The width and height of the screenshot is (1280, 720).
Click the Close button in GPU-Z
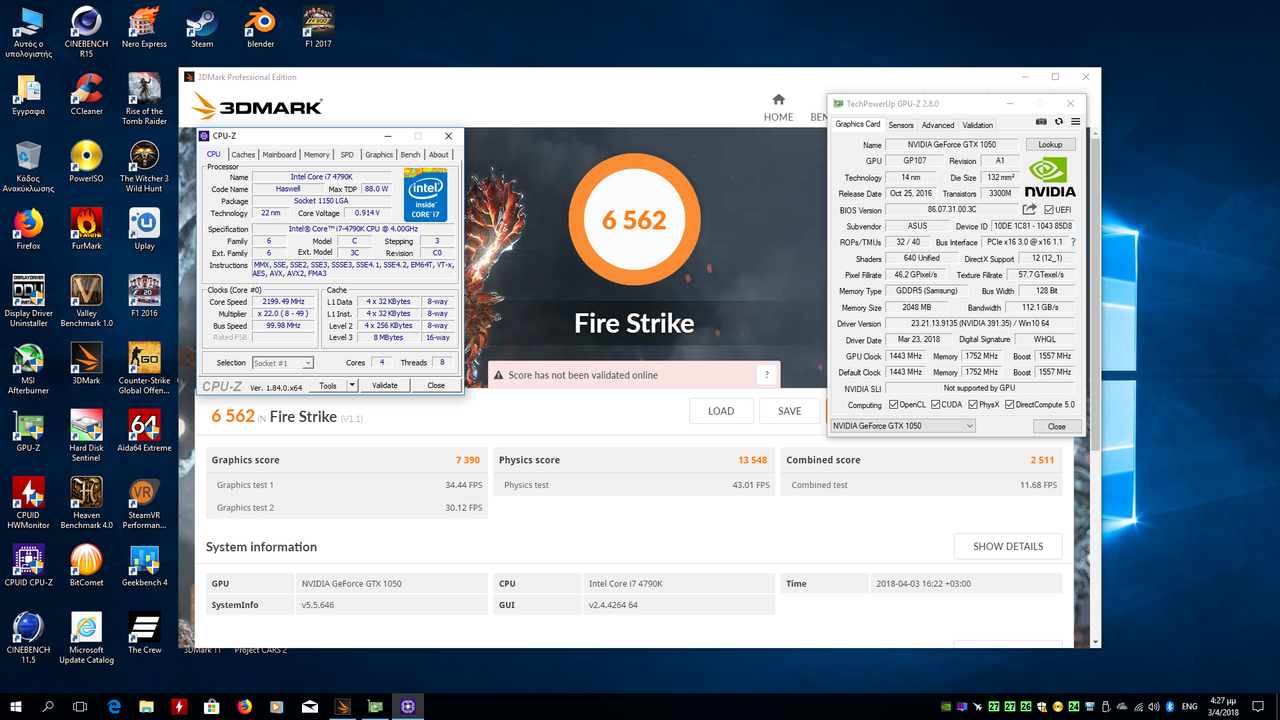[1057, 426]
